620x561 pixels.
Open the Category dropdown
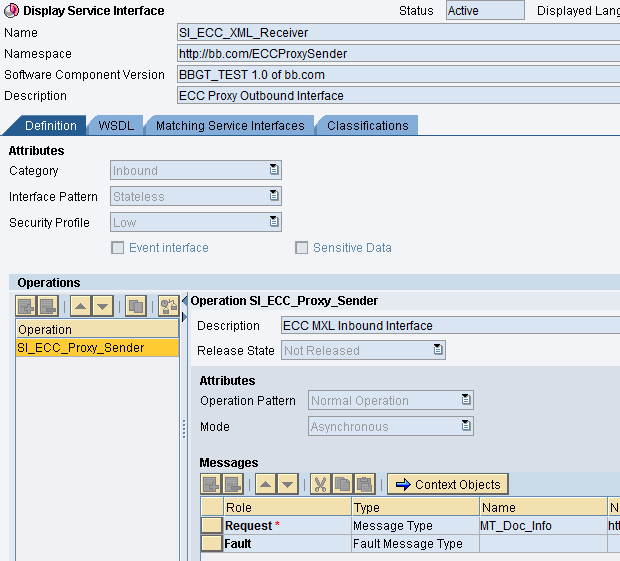[x=274, y=170]
